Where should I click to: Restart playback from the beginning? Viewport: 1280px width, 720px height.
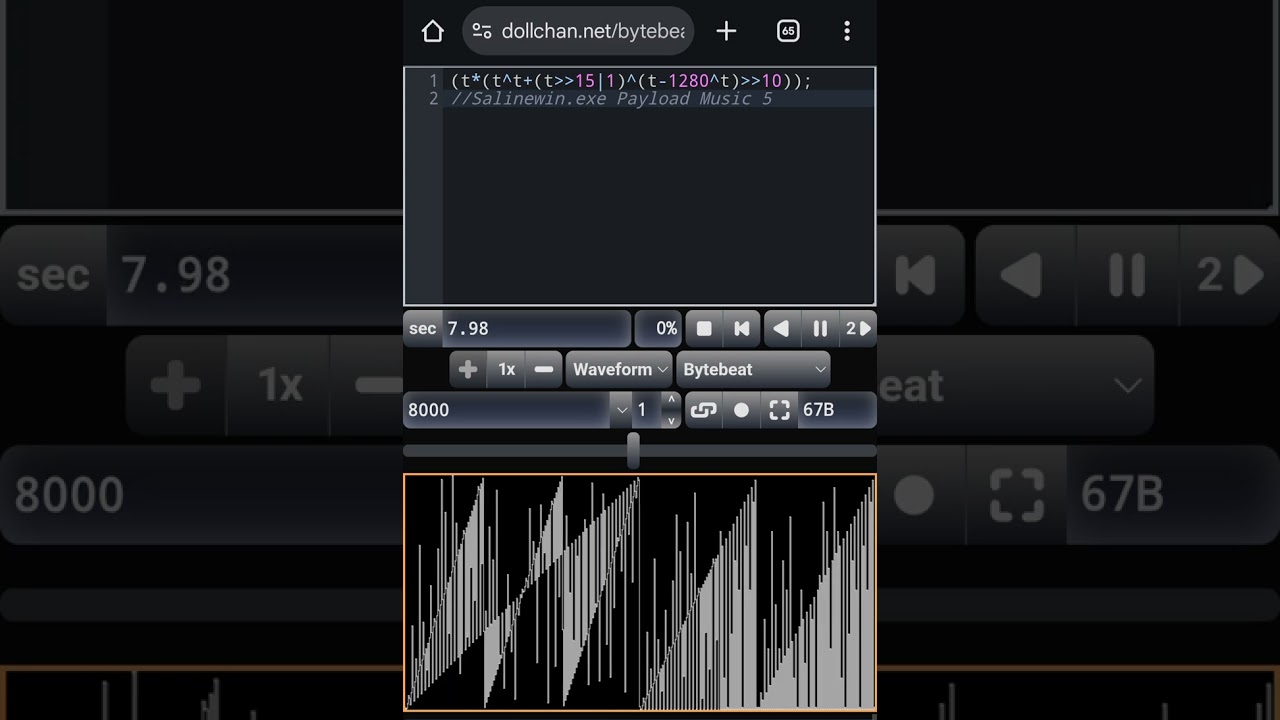742,328
